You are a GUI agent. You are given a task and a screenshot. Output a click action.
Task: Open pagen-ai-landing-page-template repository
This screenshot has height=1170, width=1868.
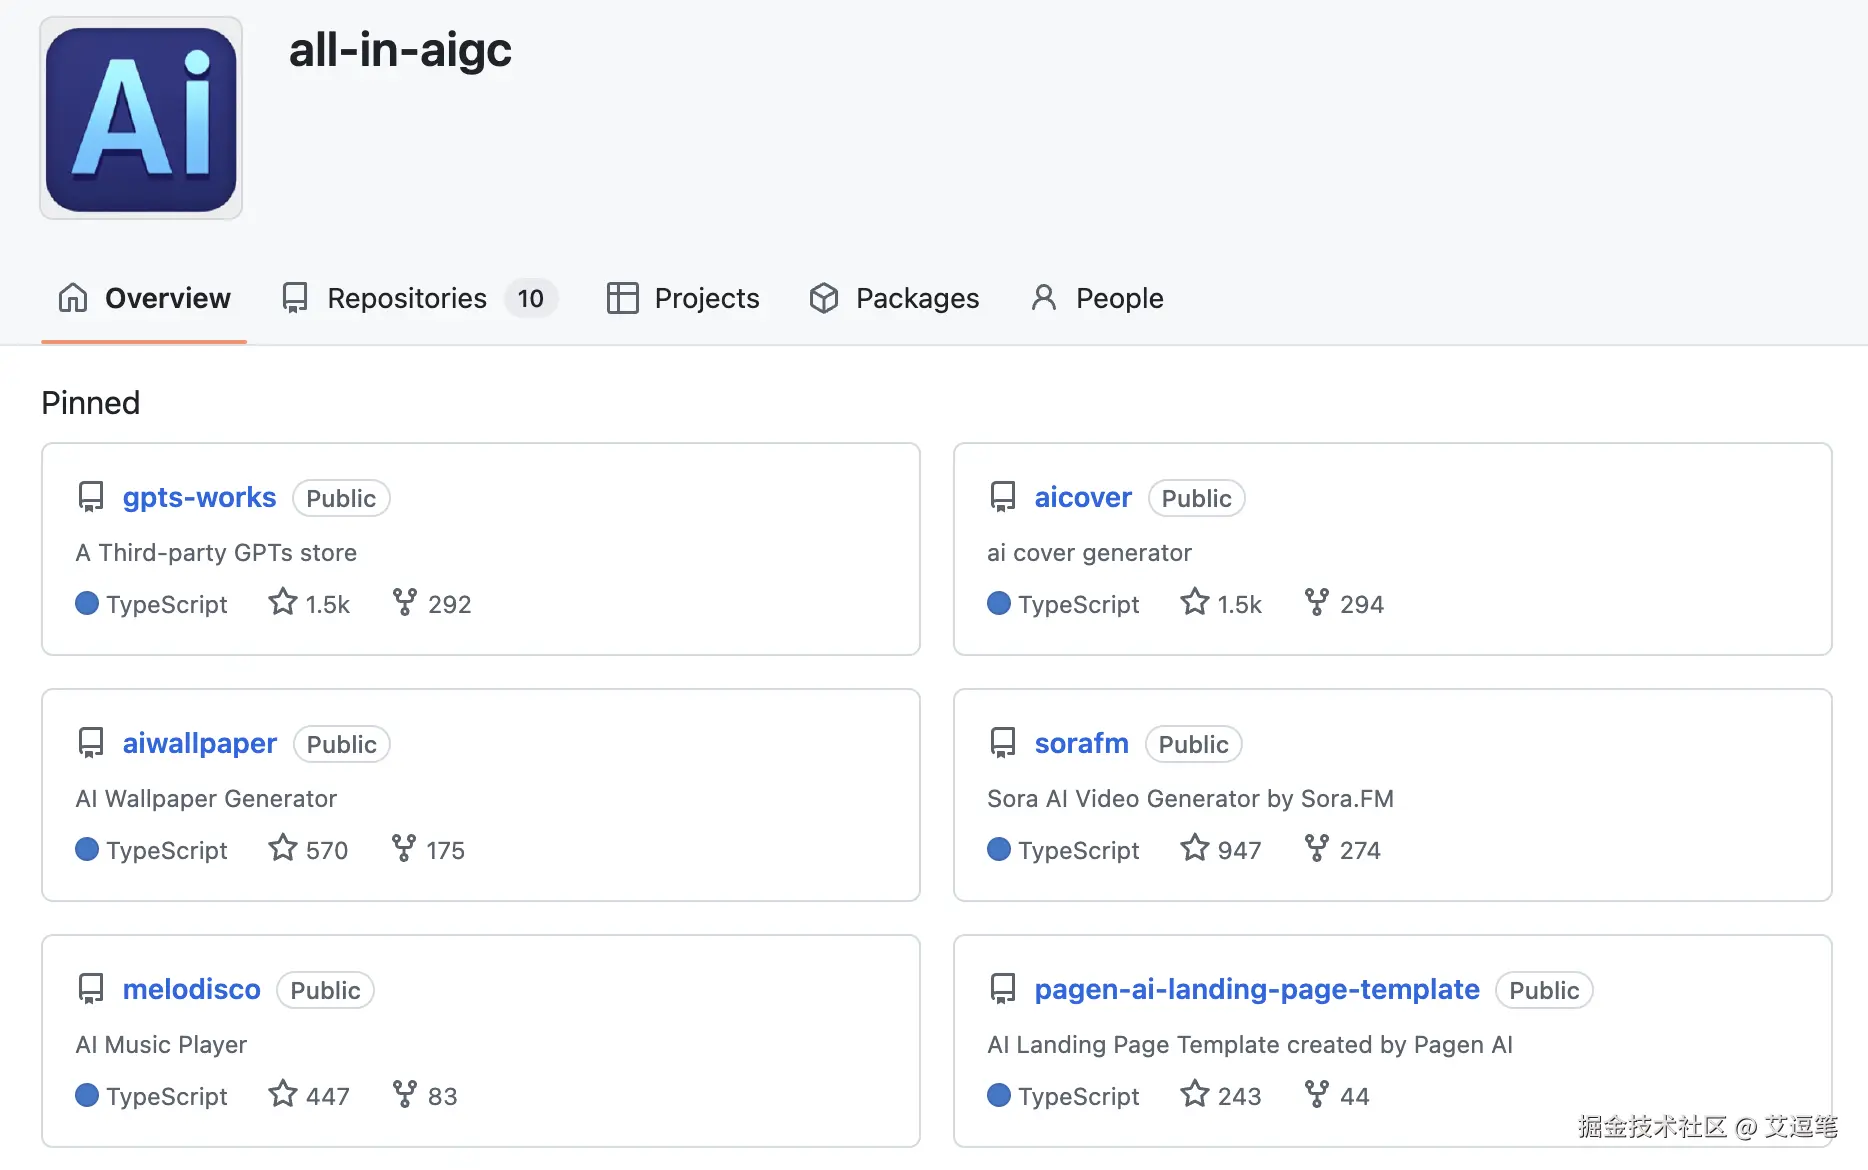(1256, 989)
